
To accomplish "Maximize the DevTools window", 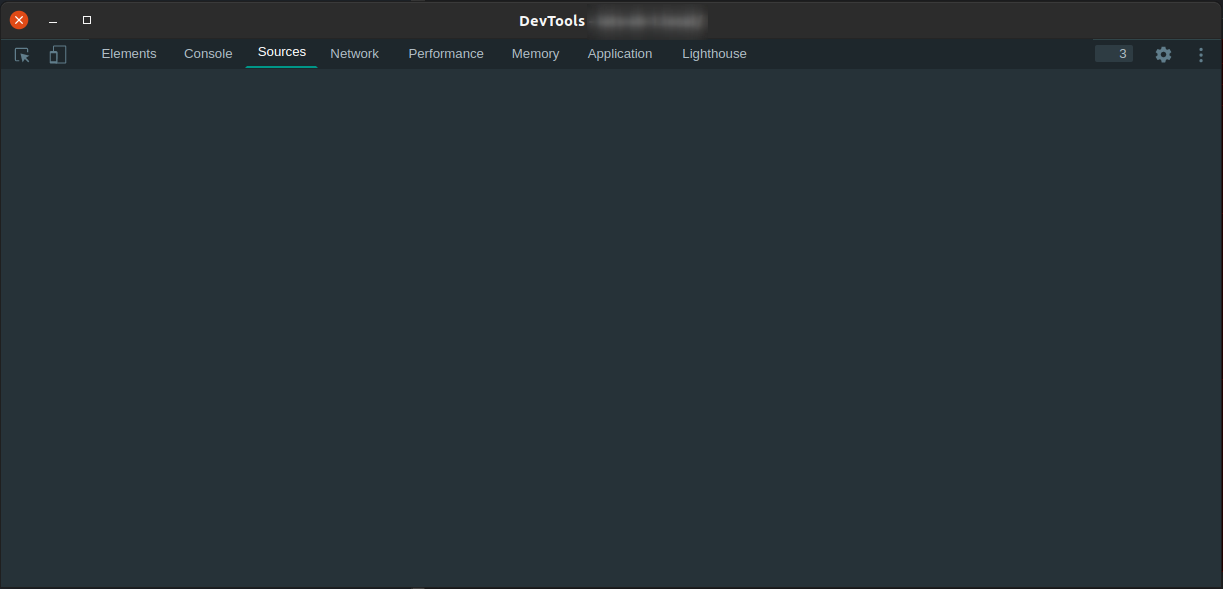I will (86, 19).
